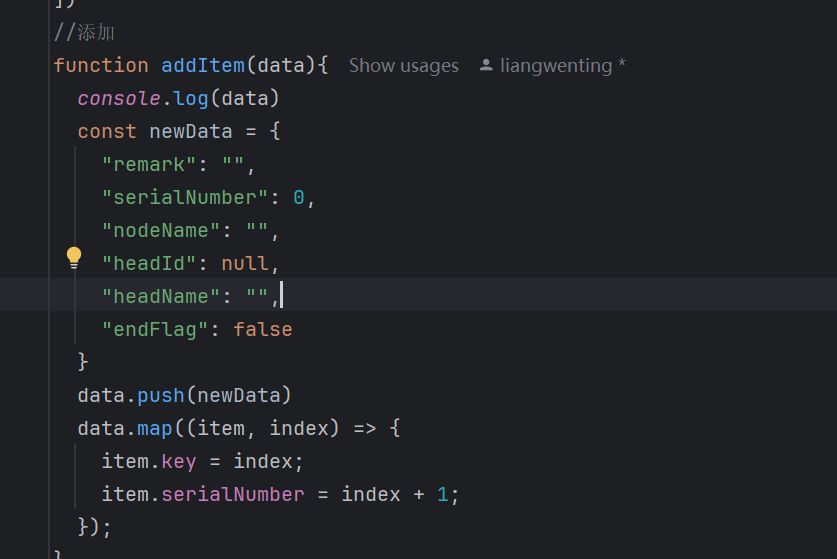The height and width of the screenshot is (559, 837).
Task: Open Show usages inlay hint
Action: pyautogui.click(x=404, y=66)
